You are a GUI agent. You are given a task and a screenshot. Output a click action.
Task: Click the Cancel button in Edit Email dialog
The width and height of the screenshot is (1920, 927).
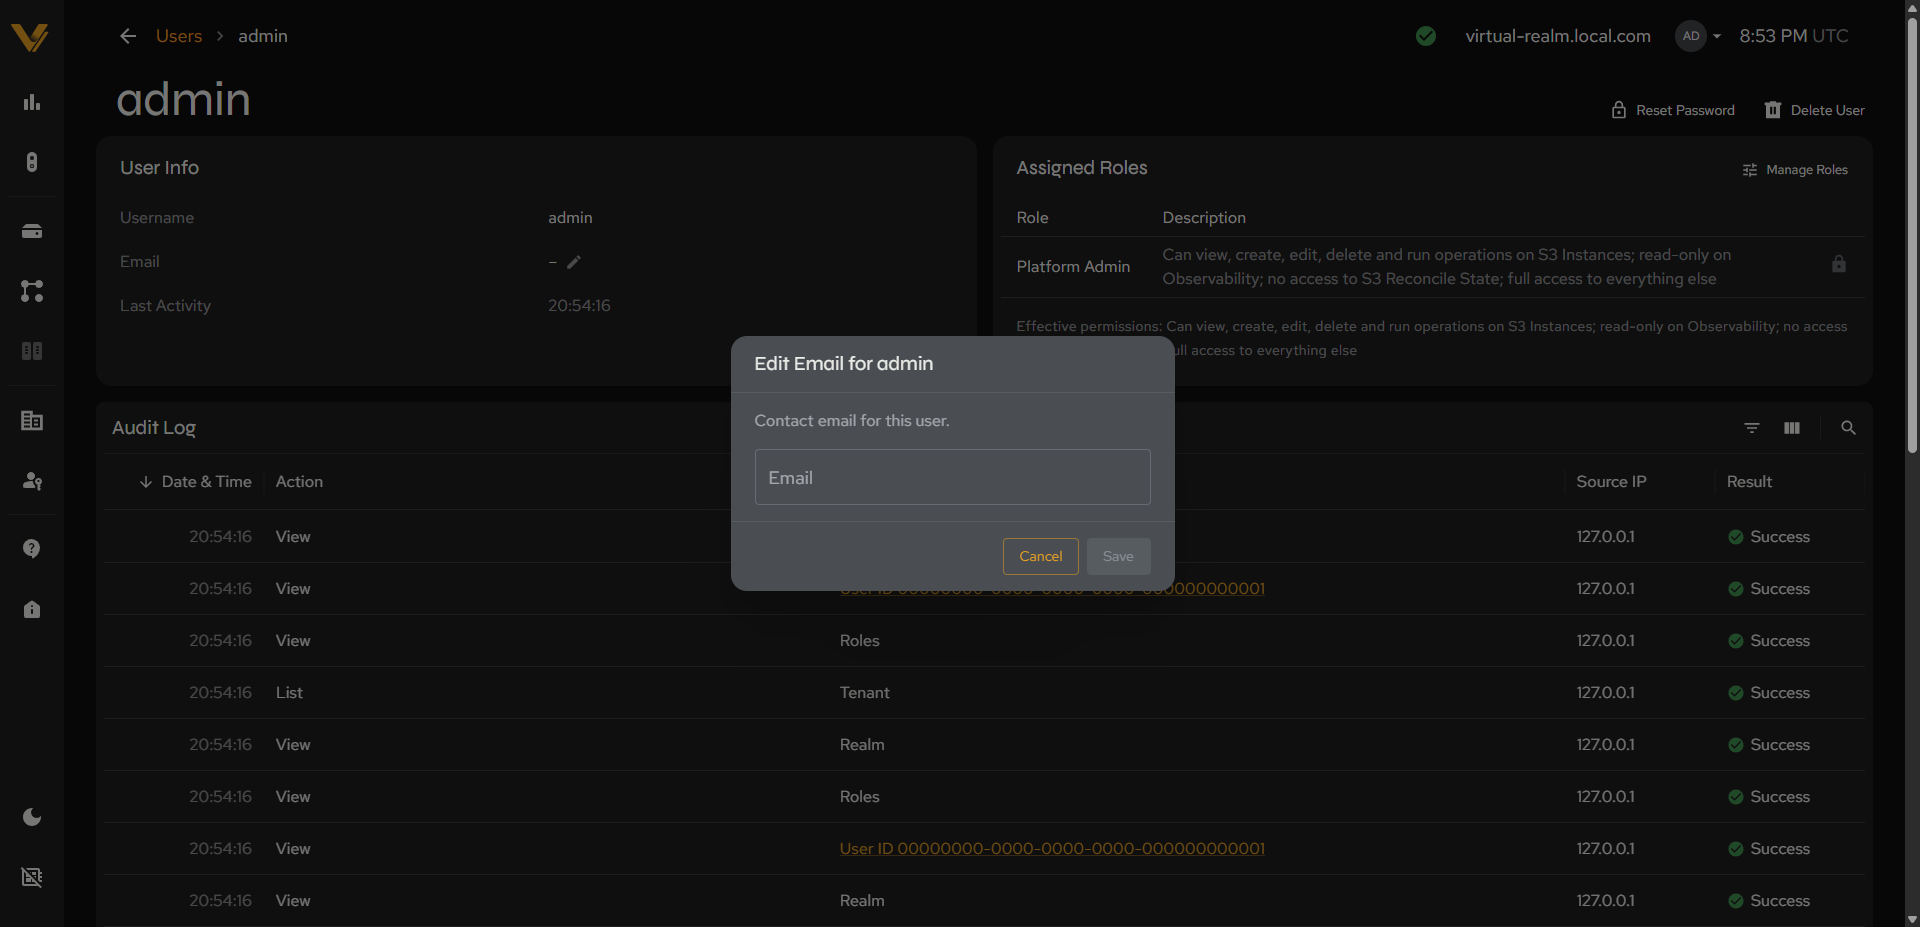(1040, 556)
